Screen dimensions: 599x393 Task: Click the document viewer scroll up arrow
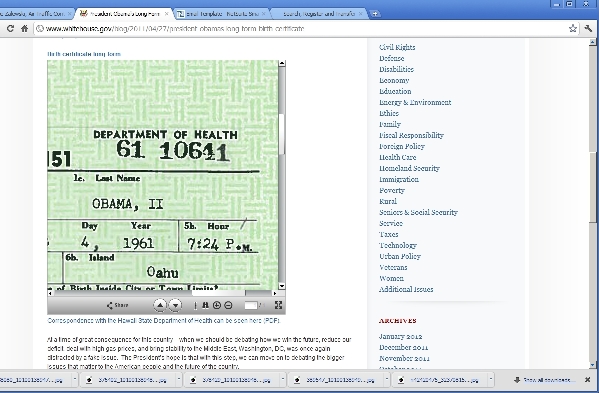[282, 63]
